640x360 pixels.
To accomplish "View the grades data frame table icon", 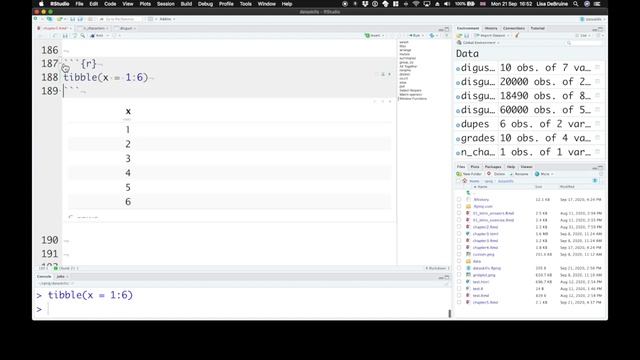I will [x=597, y=138].
